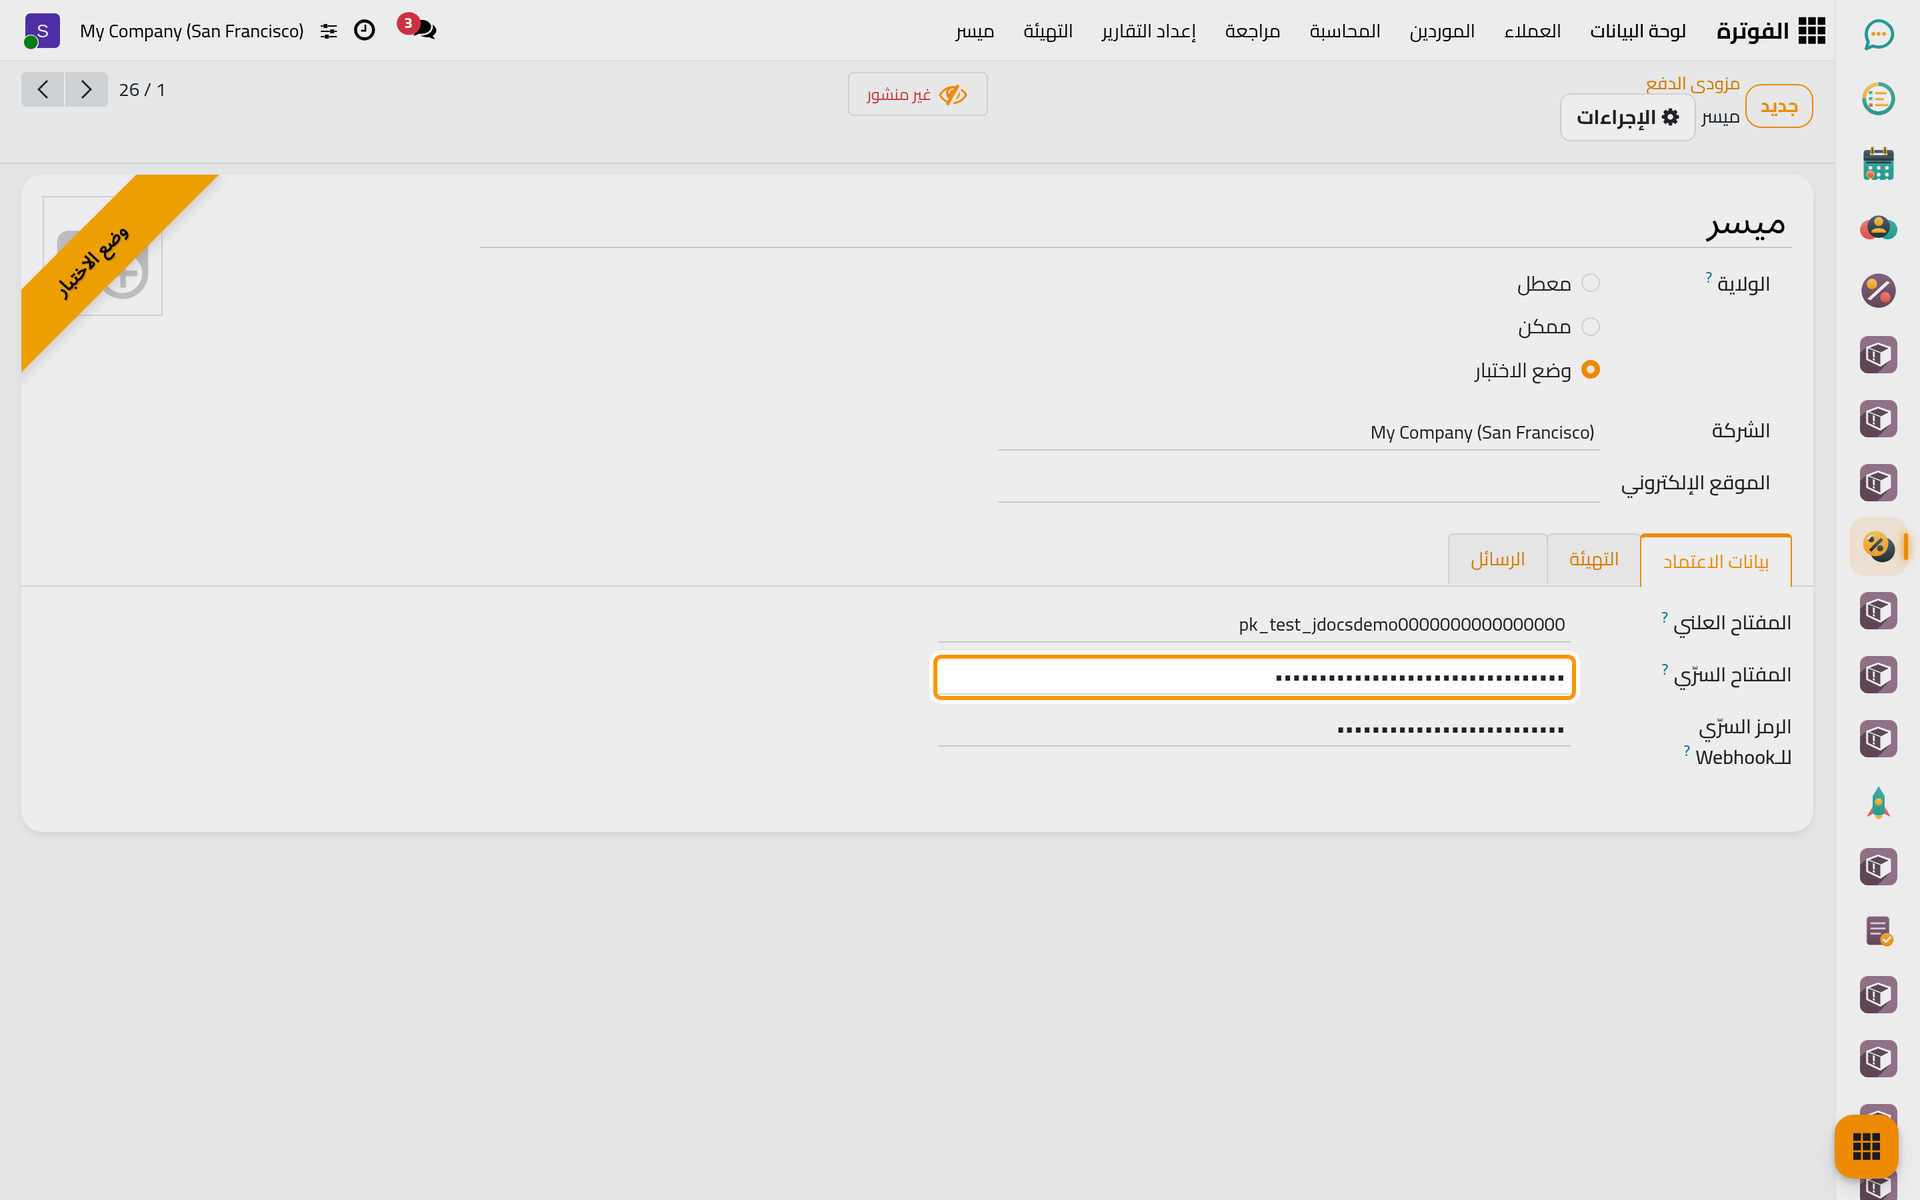The image size is (1920, 1200).
Task: Open the الشركة company field dropdown
Action: [1298, 432]
